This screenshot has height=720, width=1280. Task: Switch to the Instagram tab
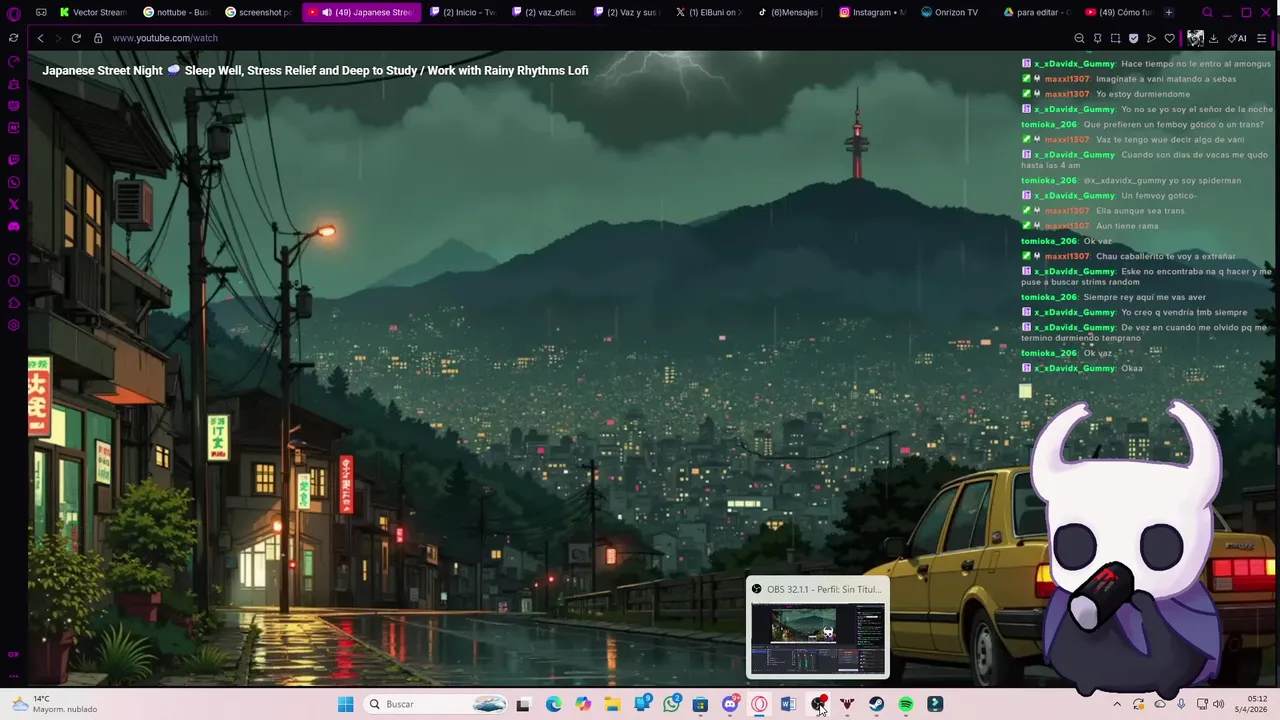(872, 12)
